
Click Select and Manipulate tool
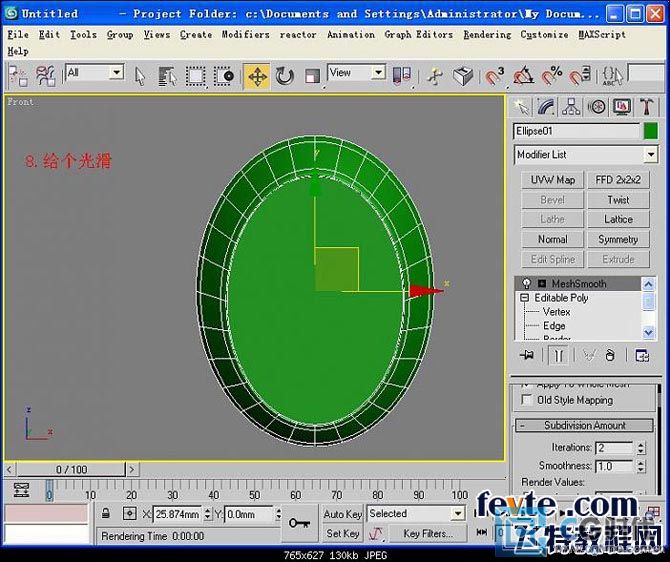pos(435,77)
